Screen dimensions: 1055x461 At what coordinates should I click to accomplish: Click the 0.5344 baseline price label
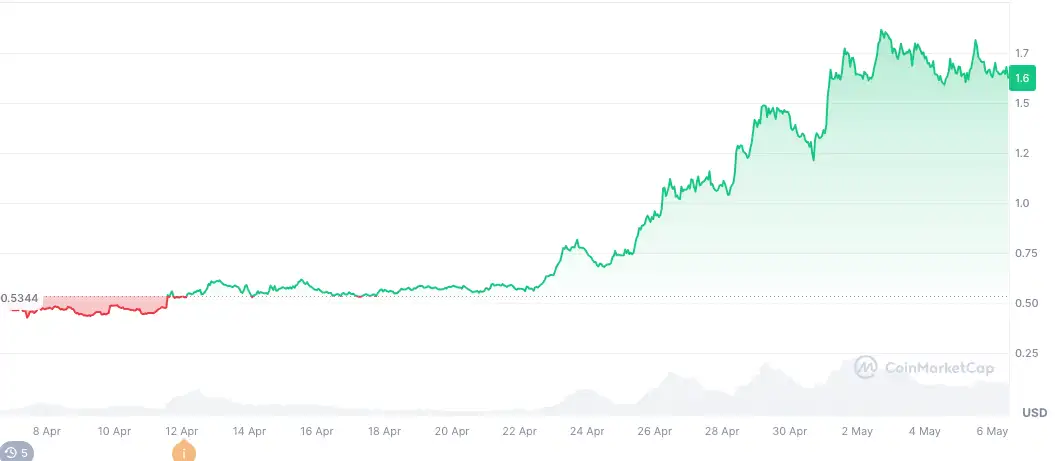click(x=20, y=298)
